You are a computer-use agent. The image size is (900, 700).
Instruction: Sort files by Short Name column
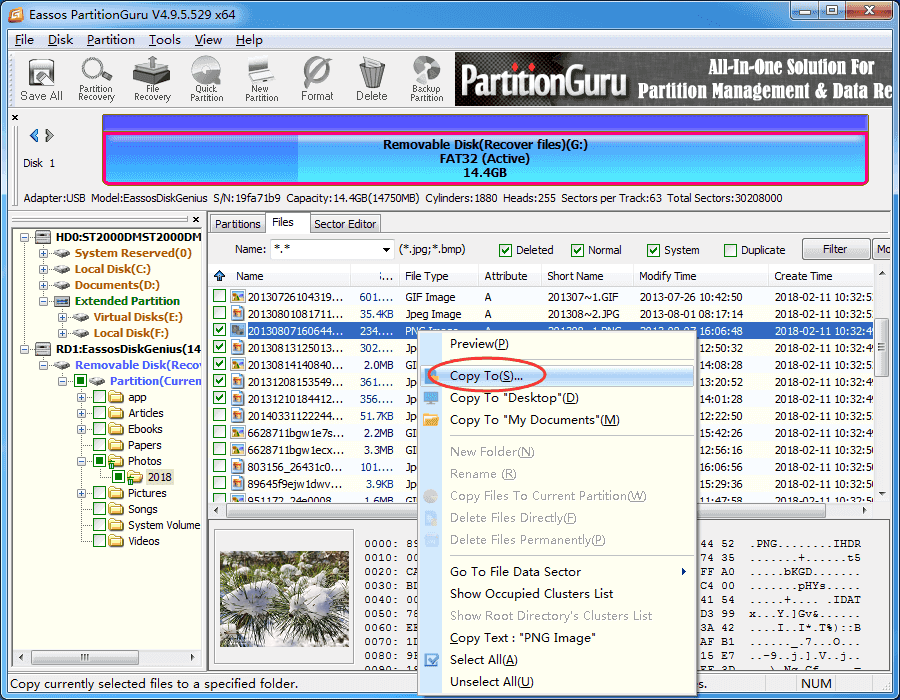click(587, 276)
